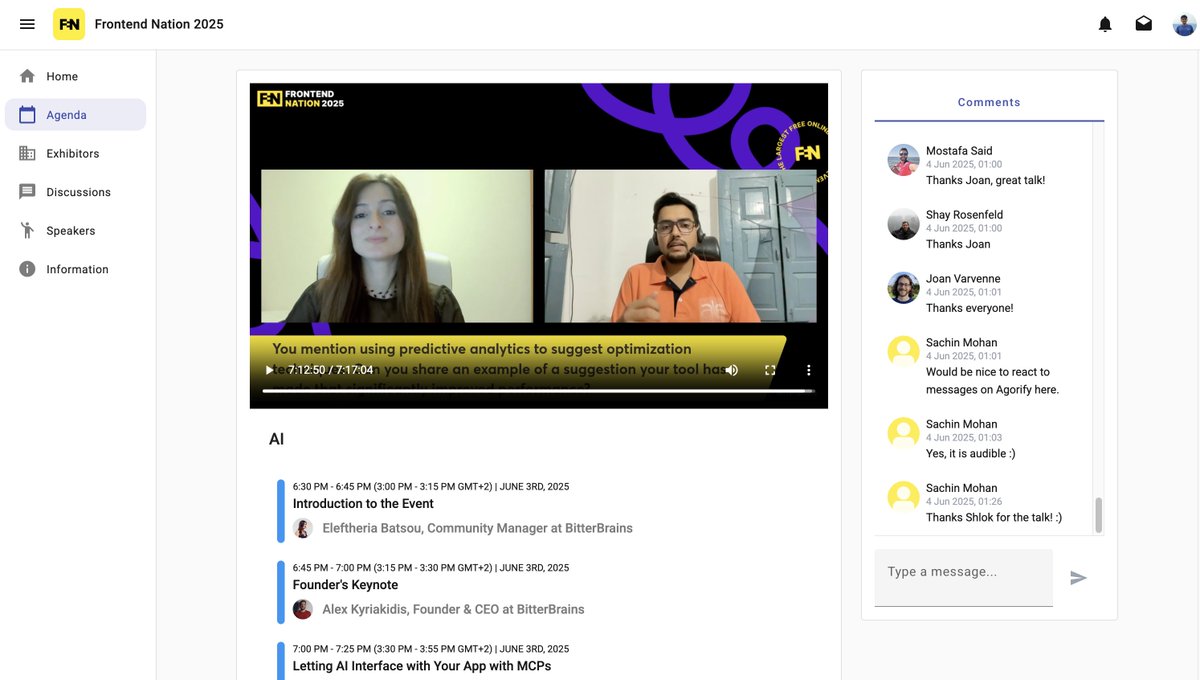This screenshot has width=1200, height=680.
Task: Click the comments panel scrollbar
Action: click(1098, 515)
